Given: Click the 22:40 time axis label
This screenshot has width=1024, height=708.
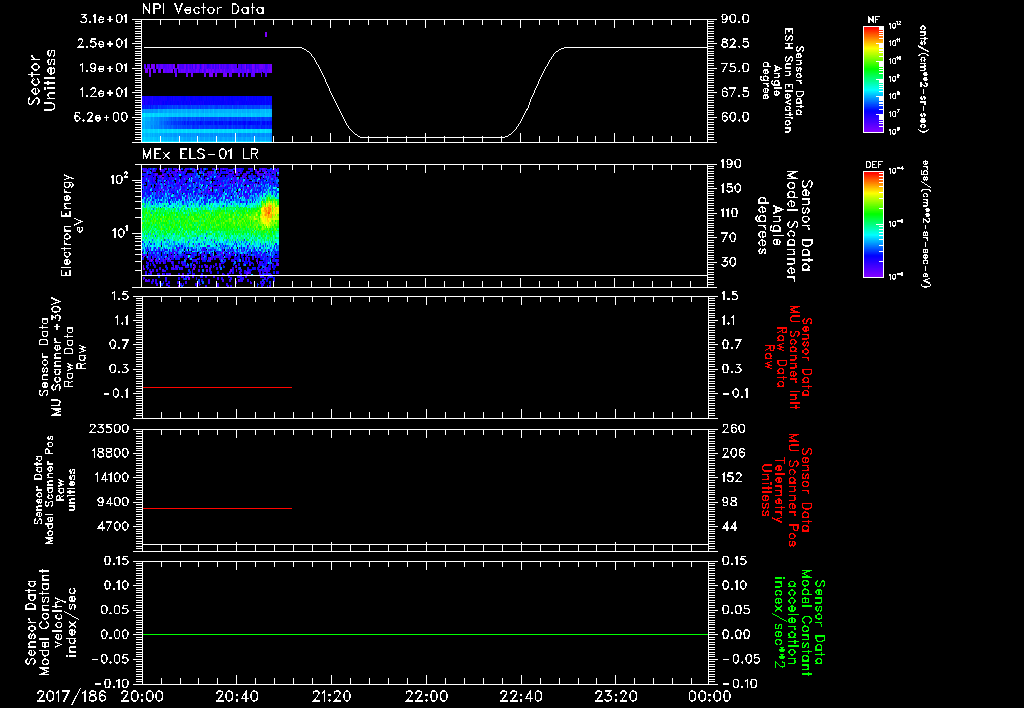Looking at the screenshot, I should (520, 696).
